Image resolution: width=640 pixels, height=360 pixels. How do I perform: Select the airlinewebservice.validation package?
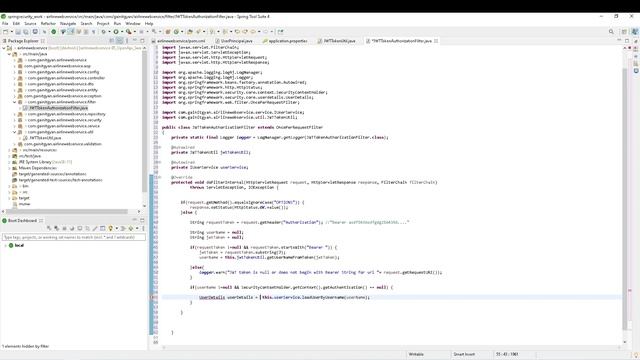tap(60, 144)
